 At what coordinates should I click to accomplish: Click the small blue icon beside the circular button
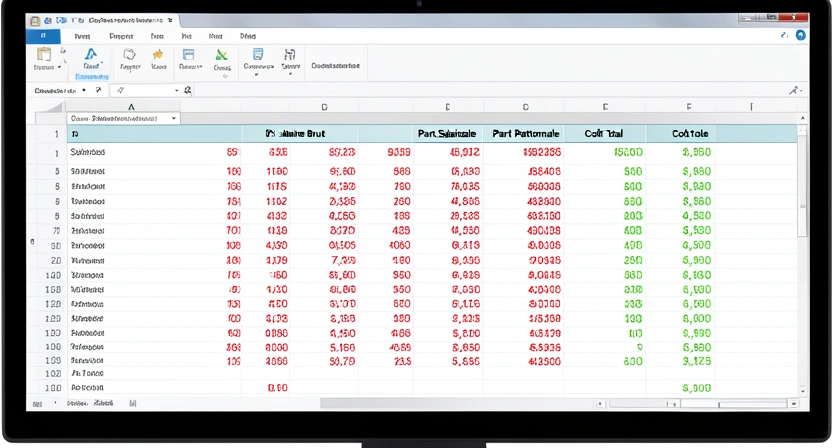point(785,35)
